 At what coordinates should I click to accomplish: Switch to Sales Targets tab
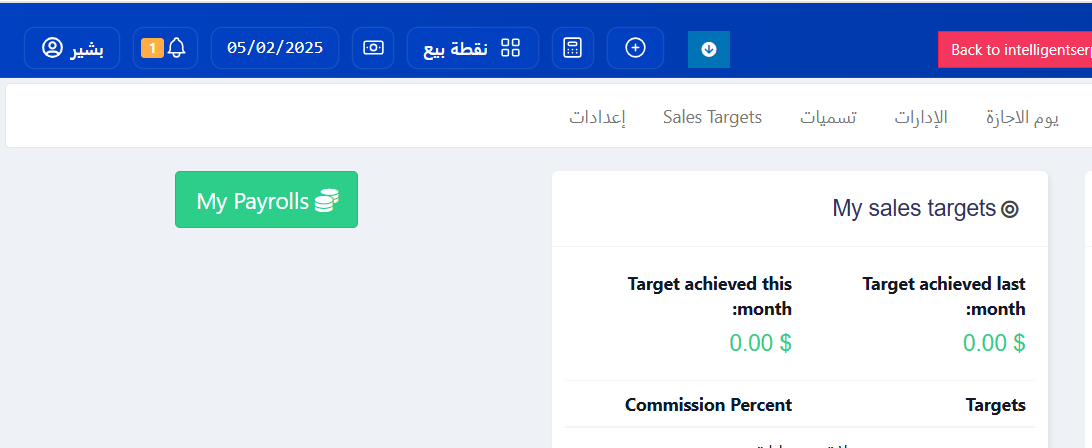(x=712, y=117)
